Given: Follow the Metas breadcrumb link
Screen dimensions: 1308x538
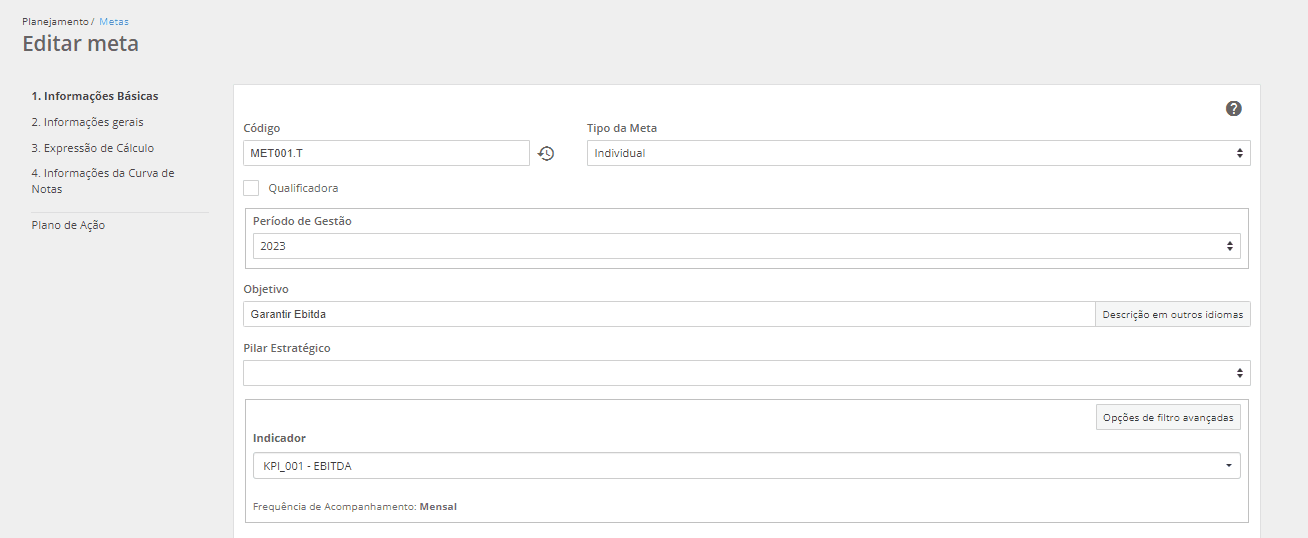Looking at the screenshot, I should tap(114, 21).
